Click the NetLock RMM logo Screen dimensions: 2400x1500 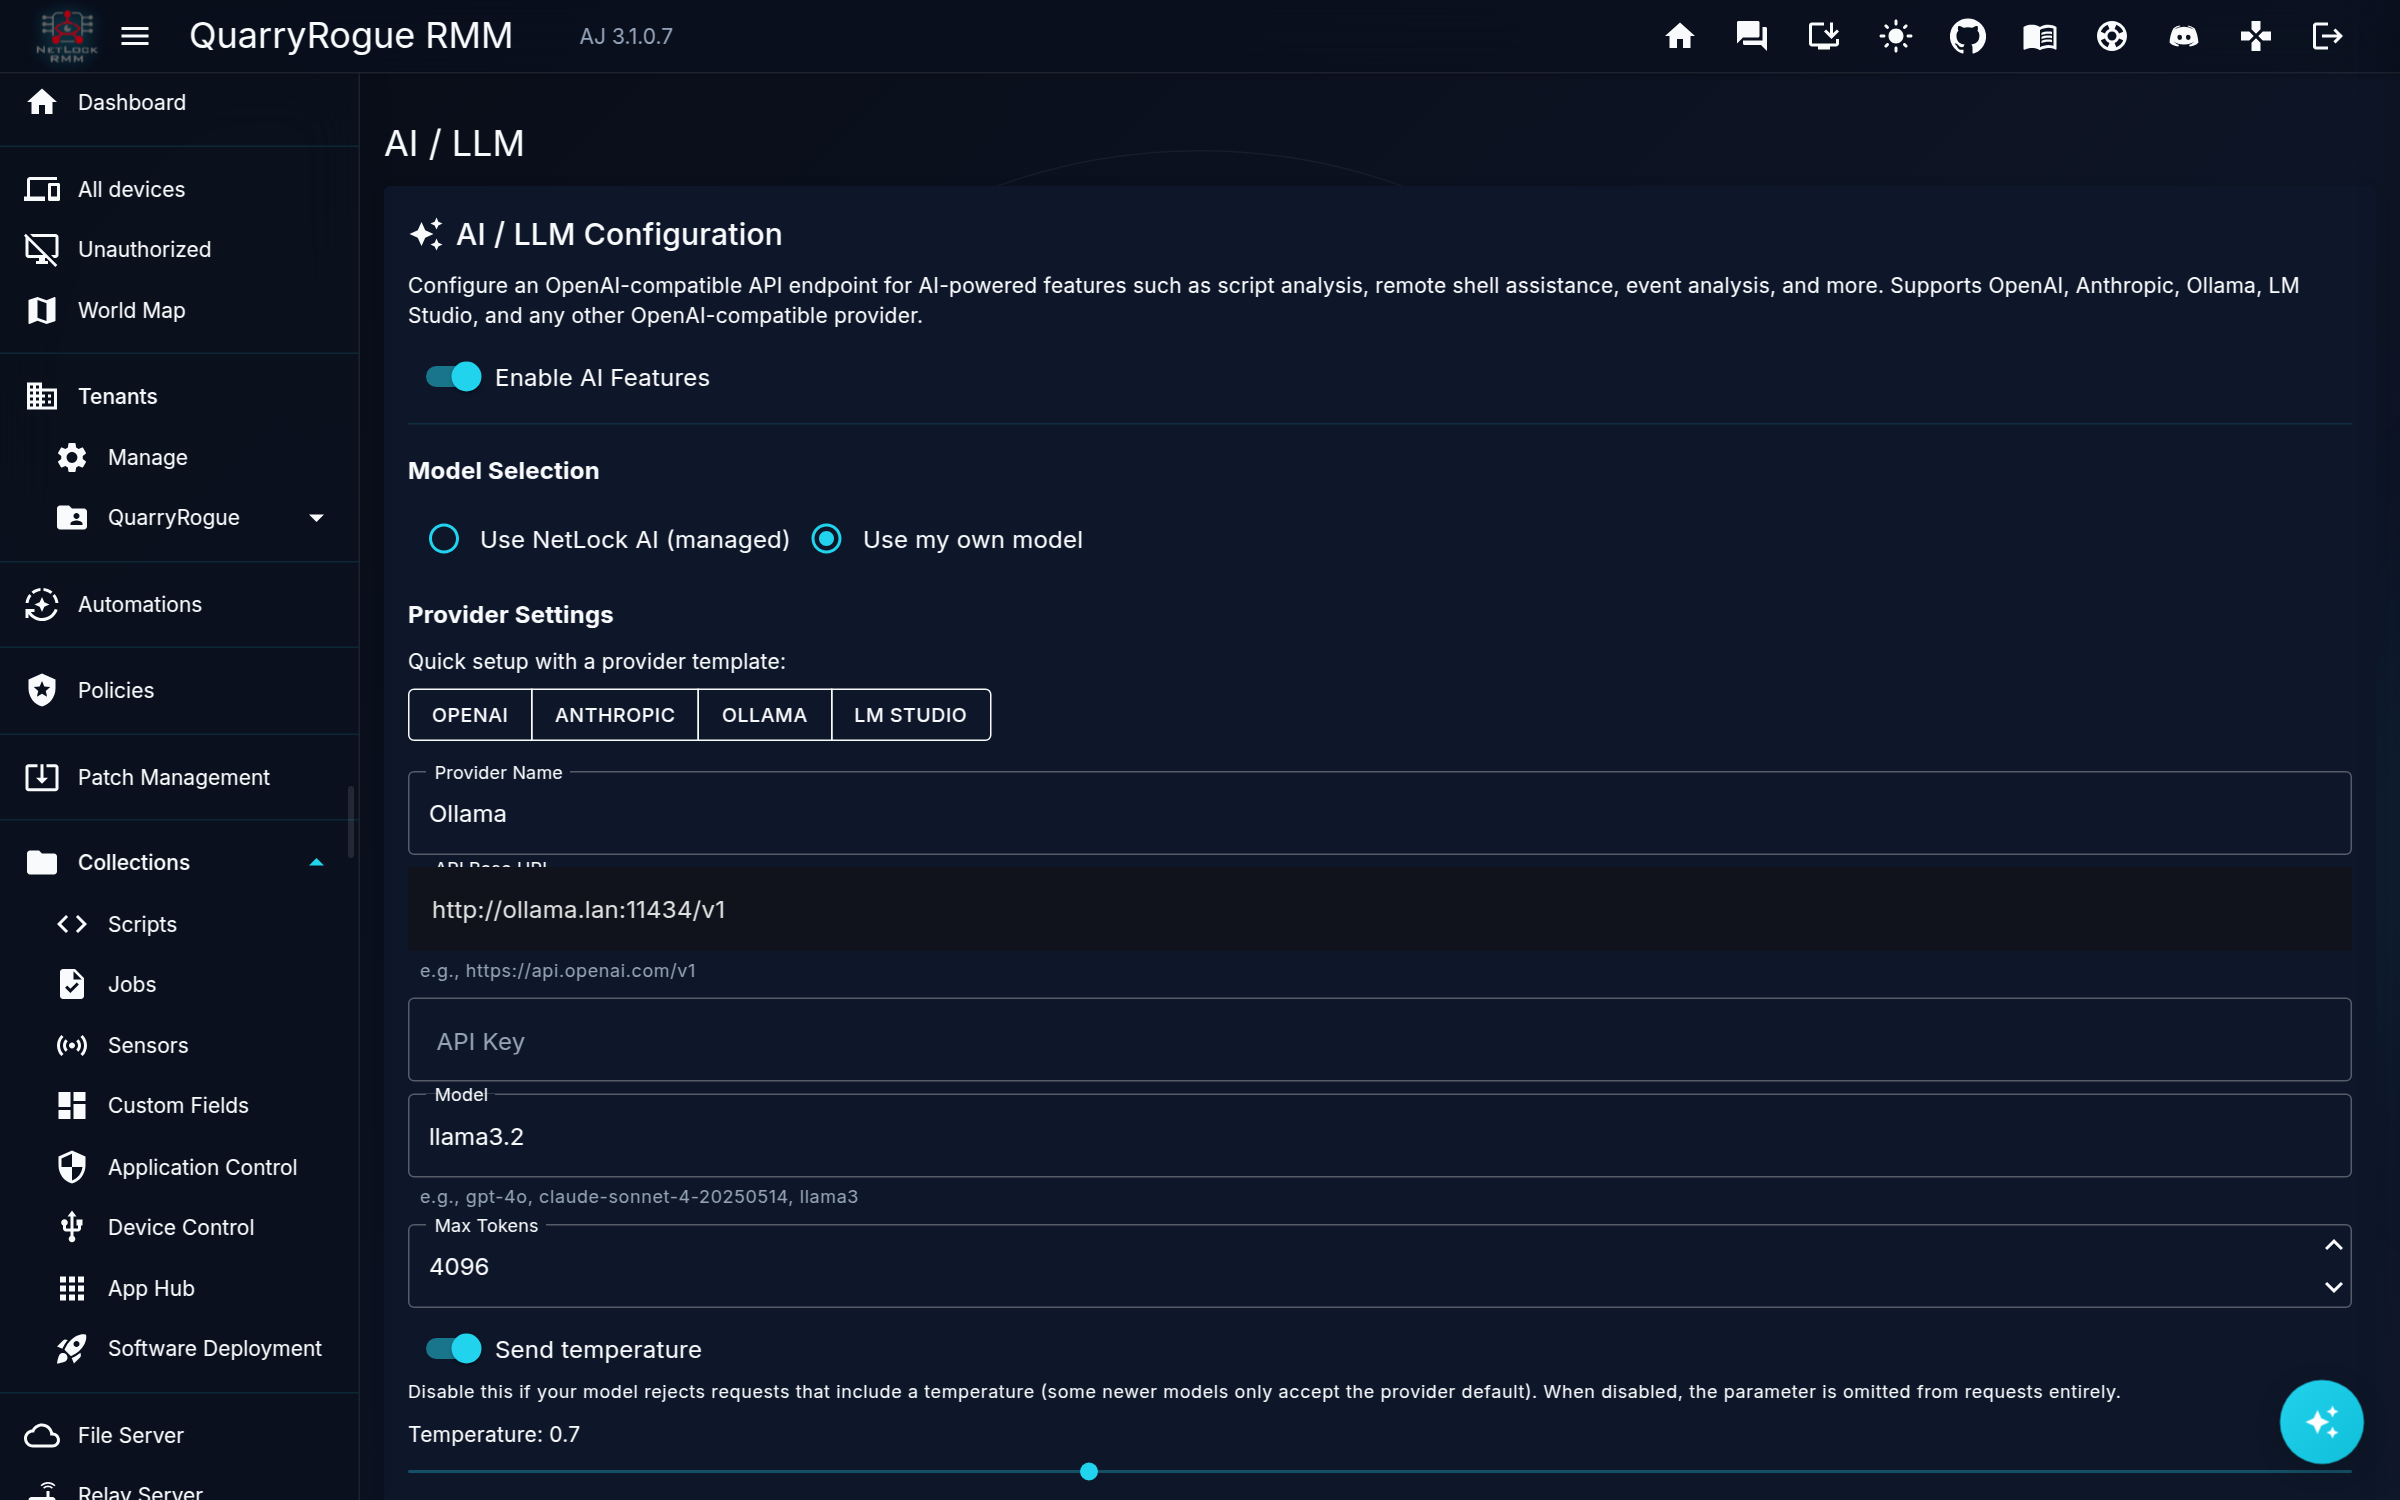tap(67, 36)
